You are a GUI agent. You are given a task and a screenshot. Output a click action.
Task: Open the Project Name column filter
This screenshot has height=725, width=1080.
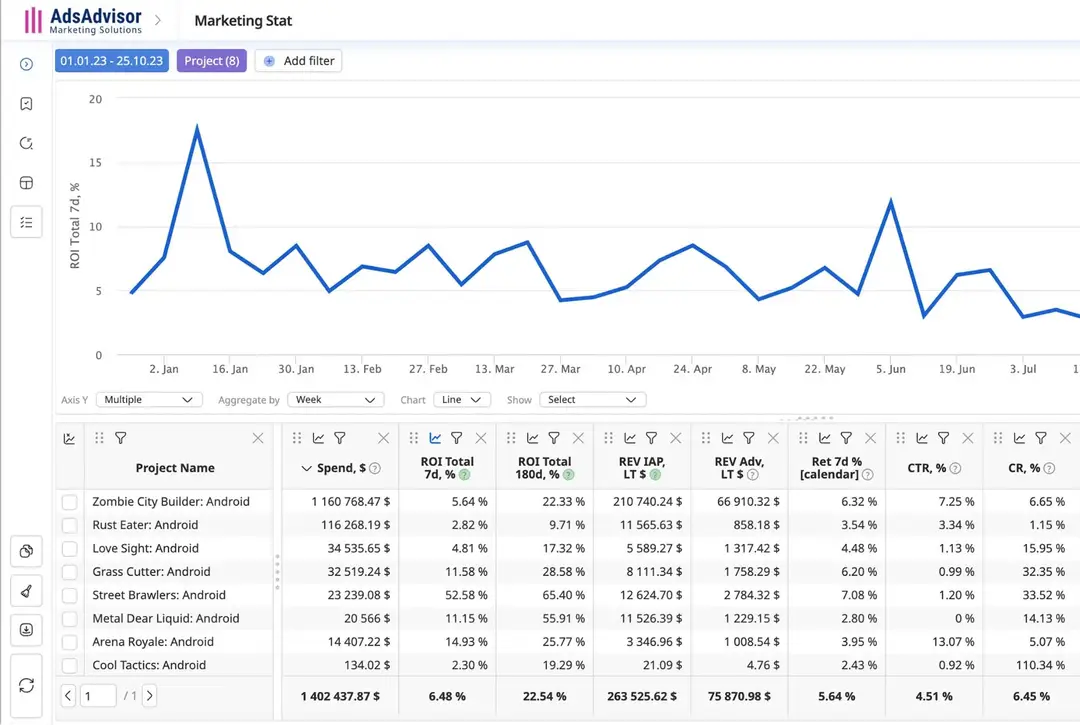pos(121,438)
